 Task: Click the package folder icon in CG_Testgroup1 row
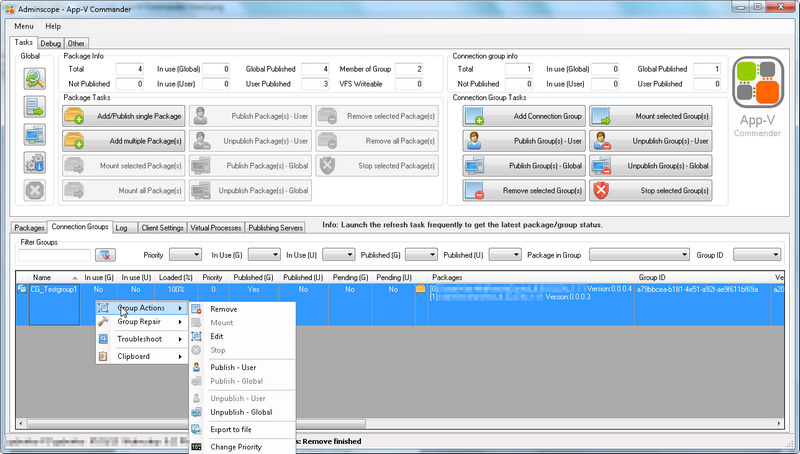[420, 289]
